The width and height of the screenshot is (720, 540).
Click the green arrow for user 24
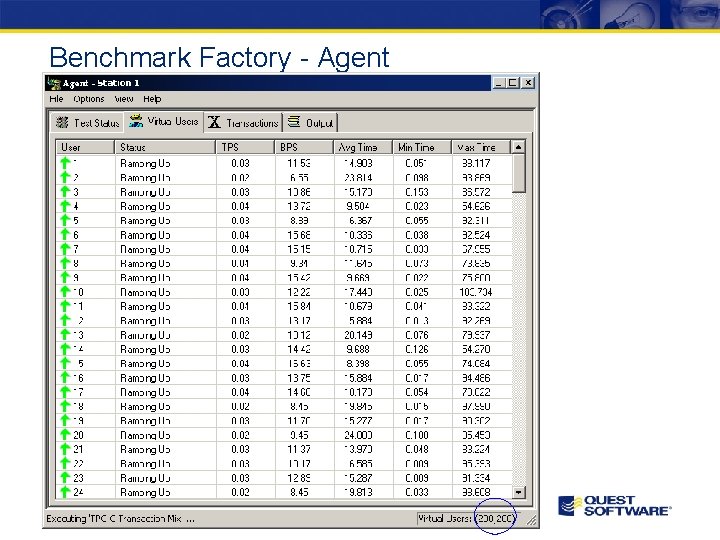click(x=65, y=492)
